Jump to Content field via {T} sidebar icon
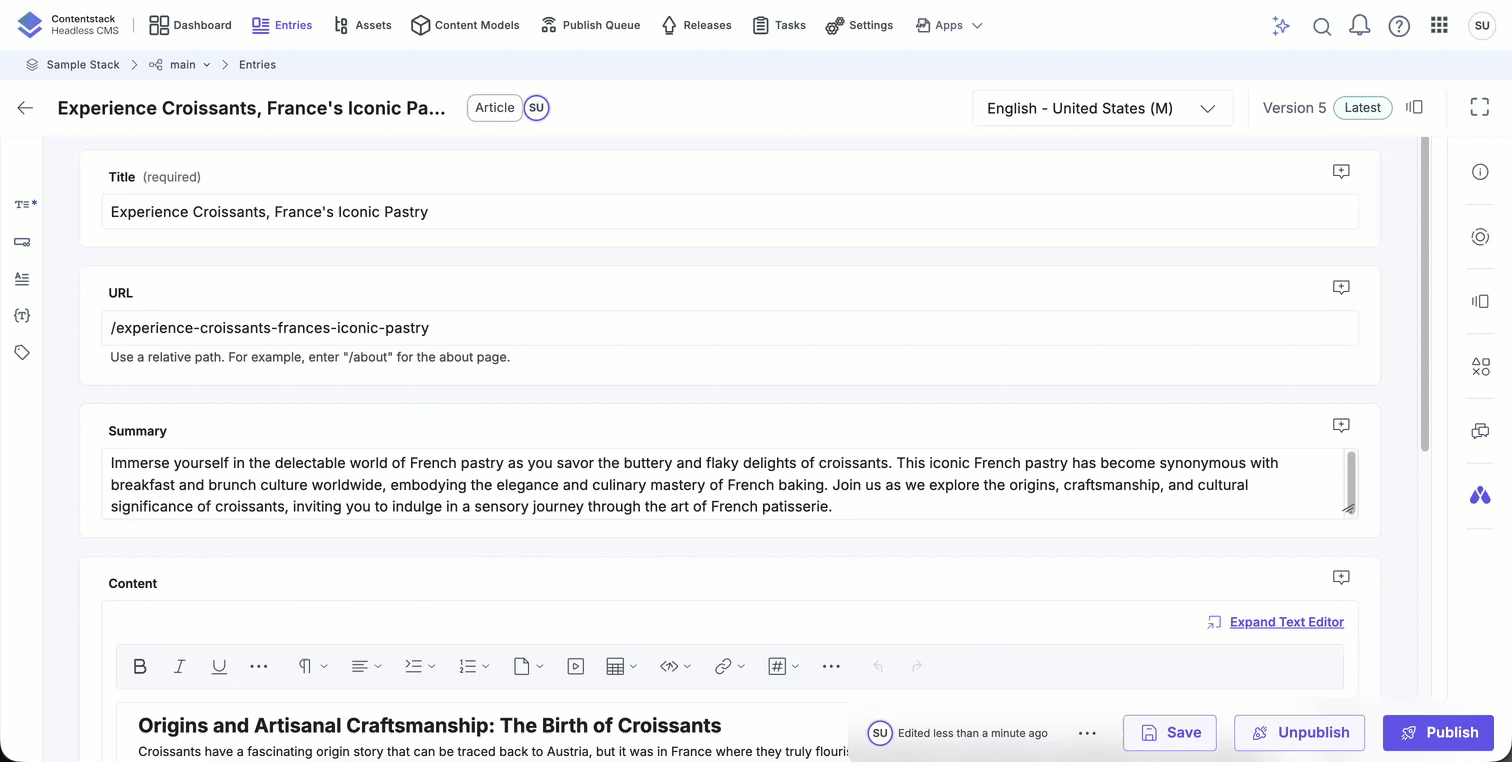Viewport: 1512px width, 762px height. point(22,315)
